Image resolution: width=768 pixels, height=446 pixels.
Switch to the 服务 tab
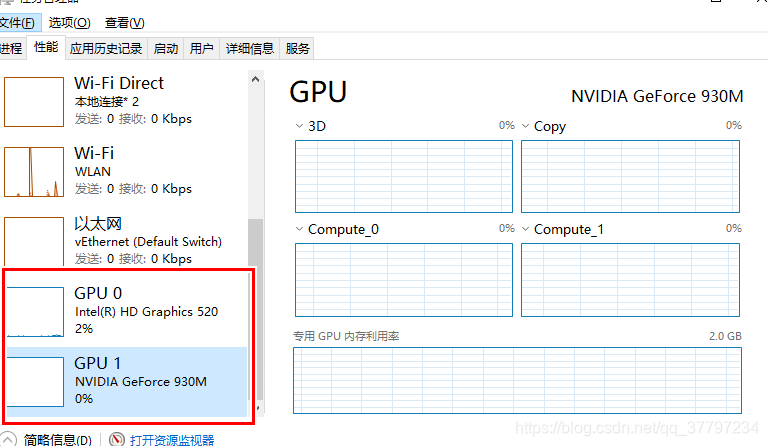[297, 48]
